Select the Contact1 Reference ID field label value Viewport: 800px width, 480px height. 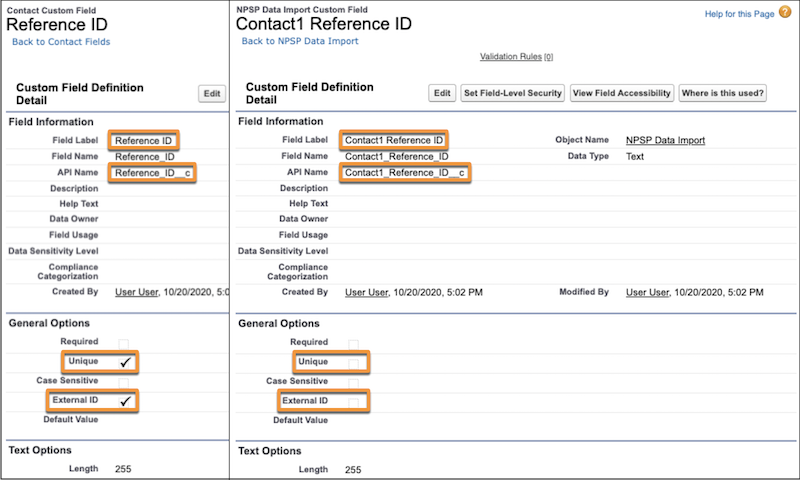[x=394, y=140]
